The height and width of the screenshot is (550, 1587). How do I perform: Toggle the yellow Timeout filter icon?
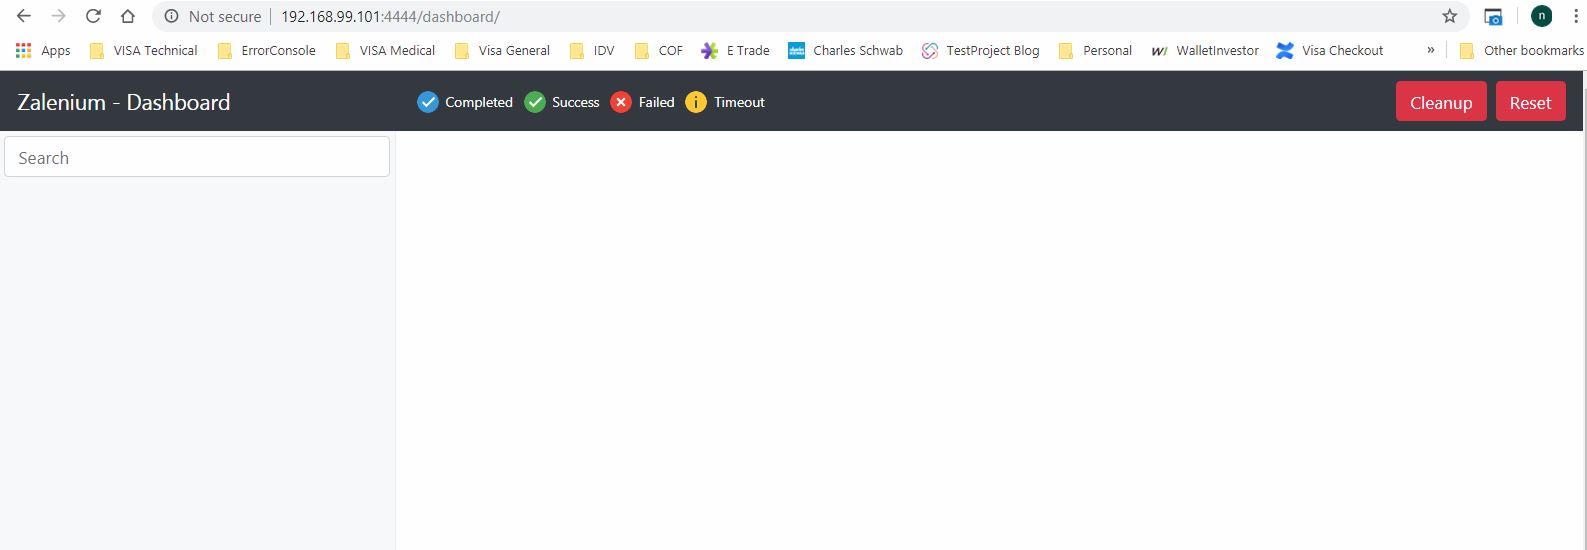point(696,102)
